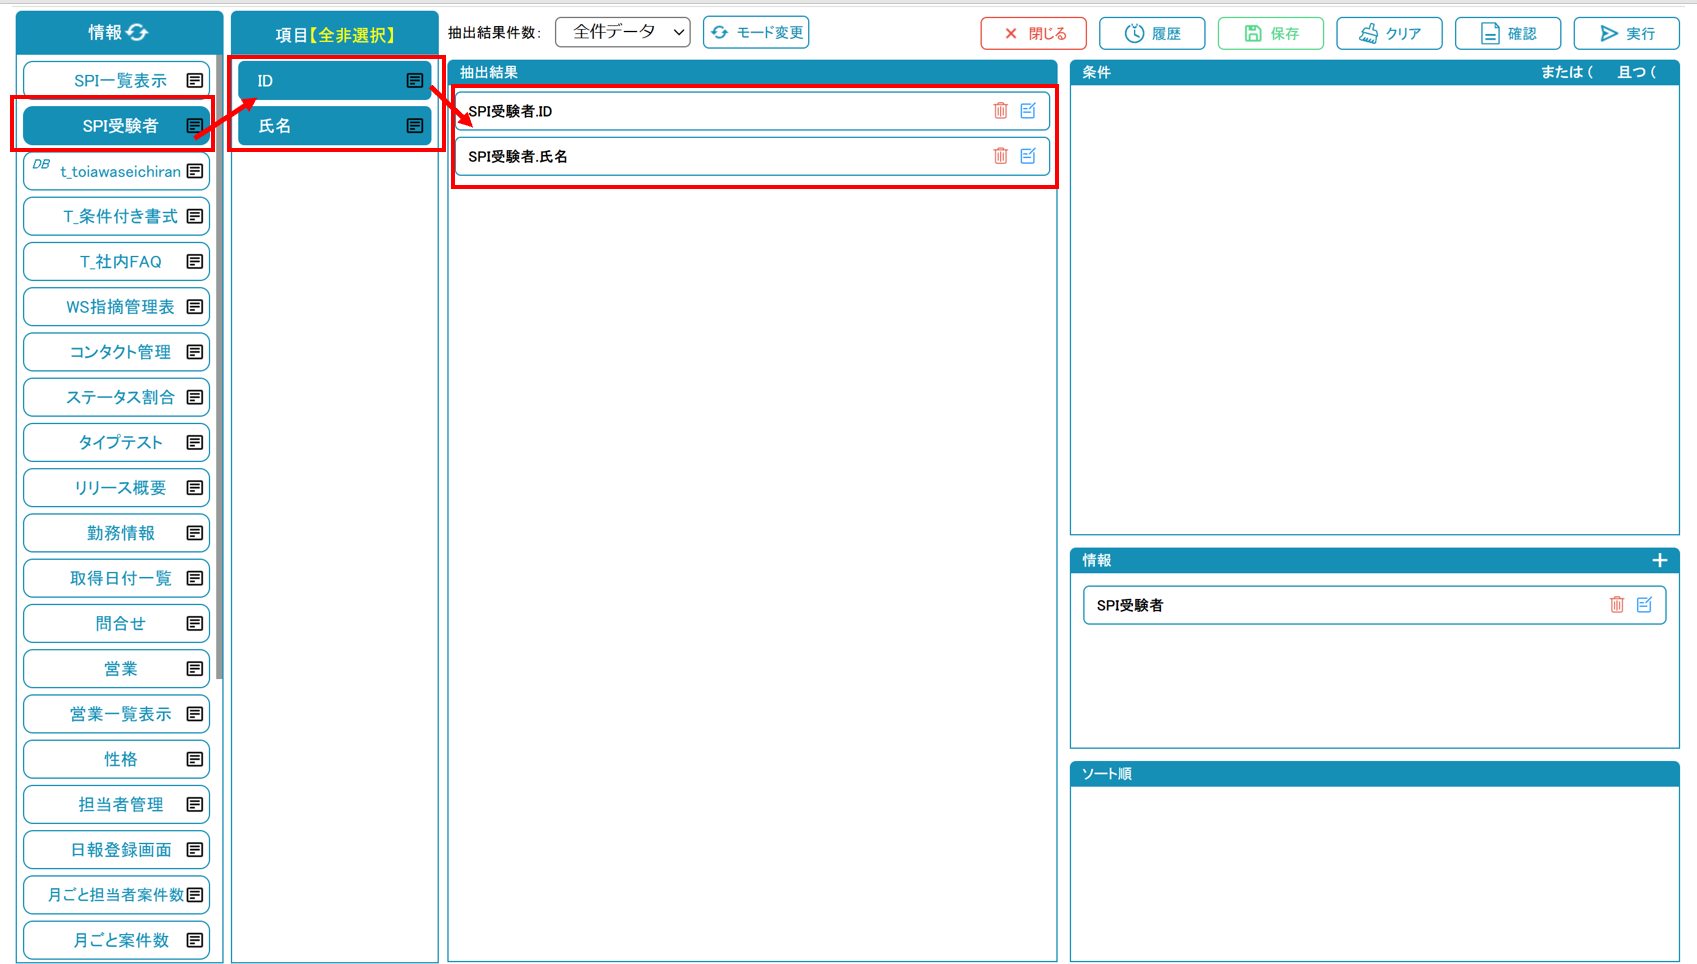Click the refresh icon beside 情報 header
Image resolution: width=1697 pixels, height=964 pixels.
click(x=137, y=32)
